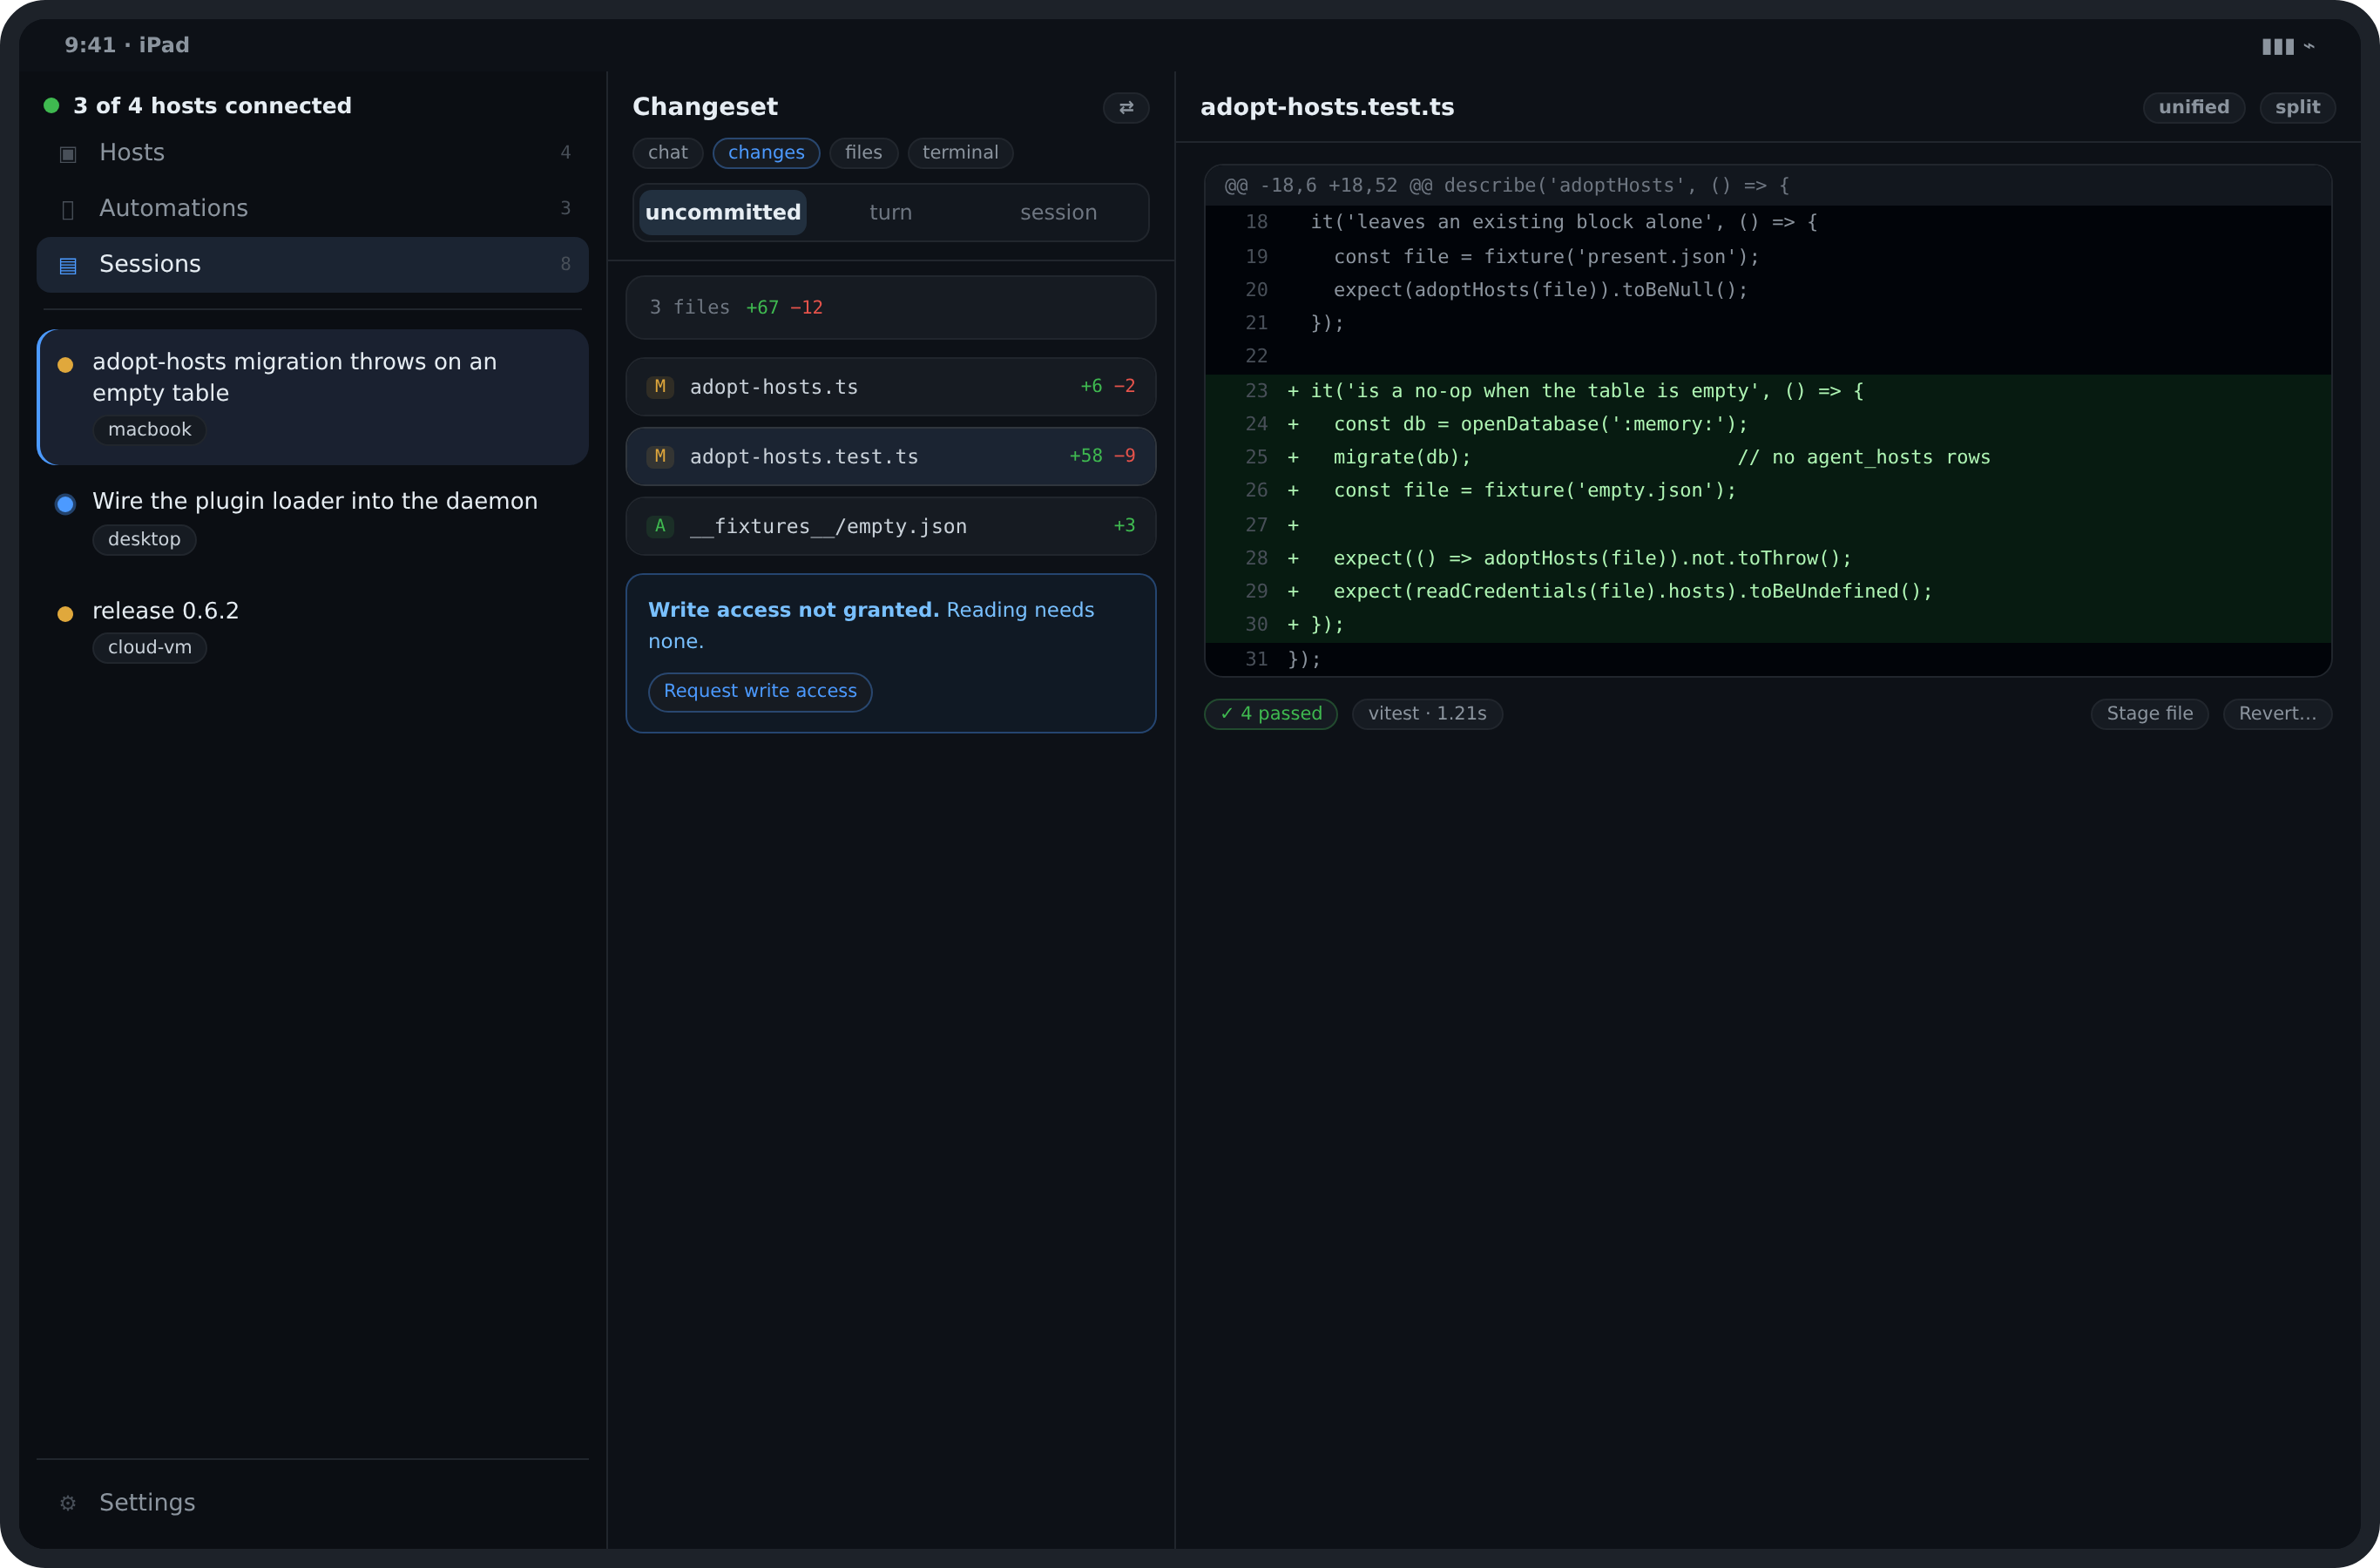Viewport: 2380px width, 1568px height.
Task: Click the diff hunk header @@ -18,6 +18,52
Action: (1768, 186)
